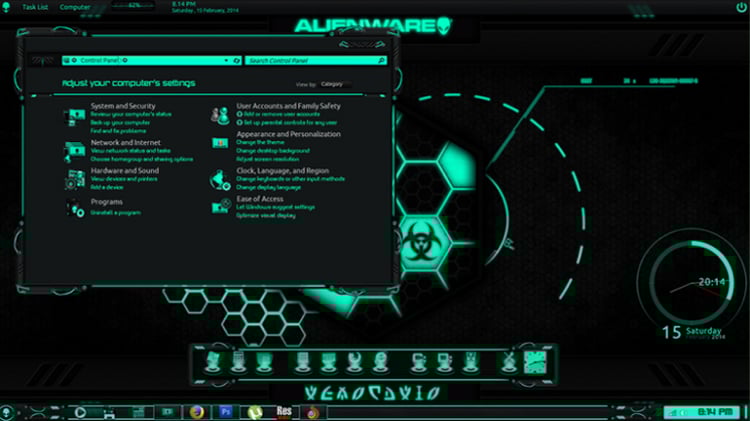Open the Computer menu in top bar
This screenshot has height=421, width=750.
(x=75, y=7)
